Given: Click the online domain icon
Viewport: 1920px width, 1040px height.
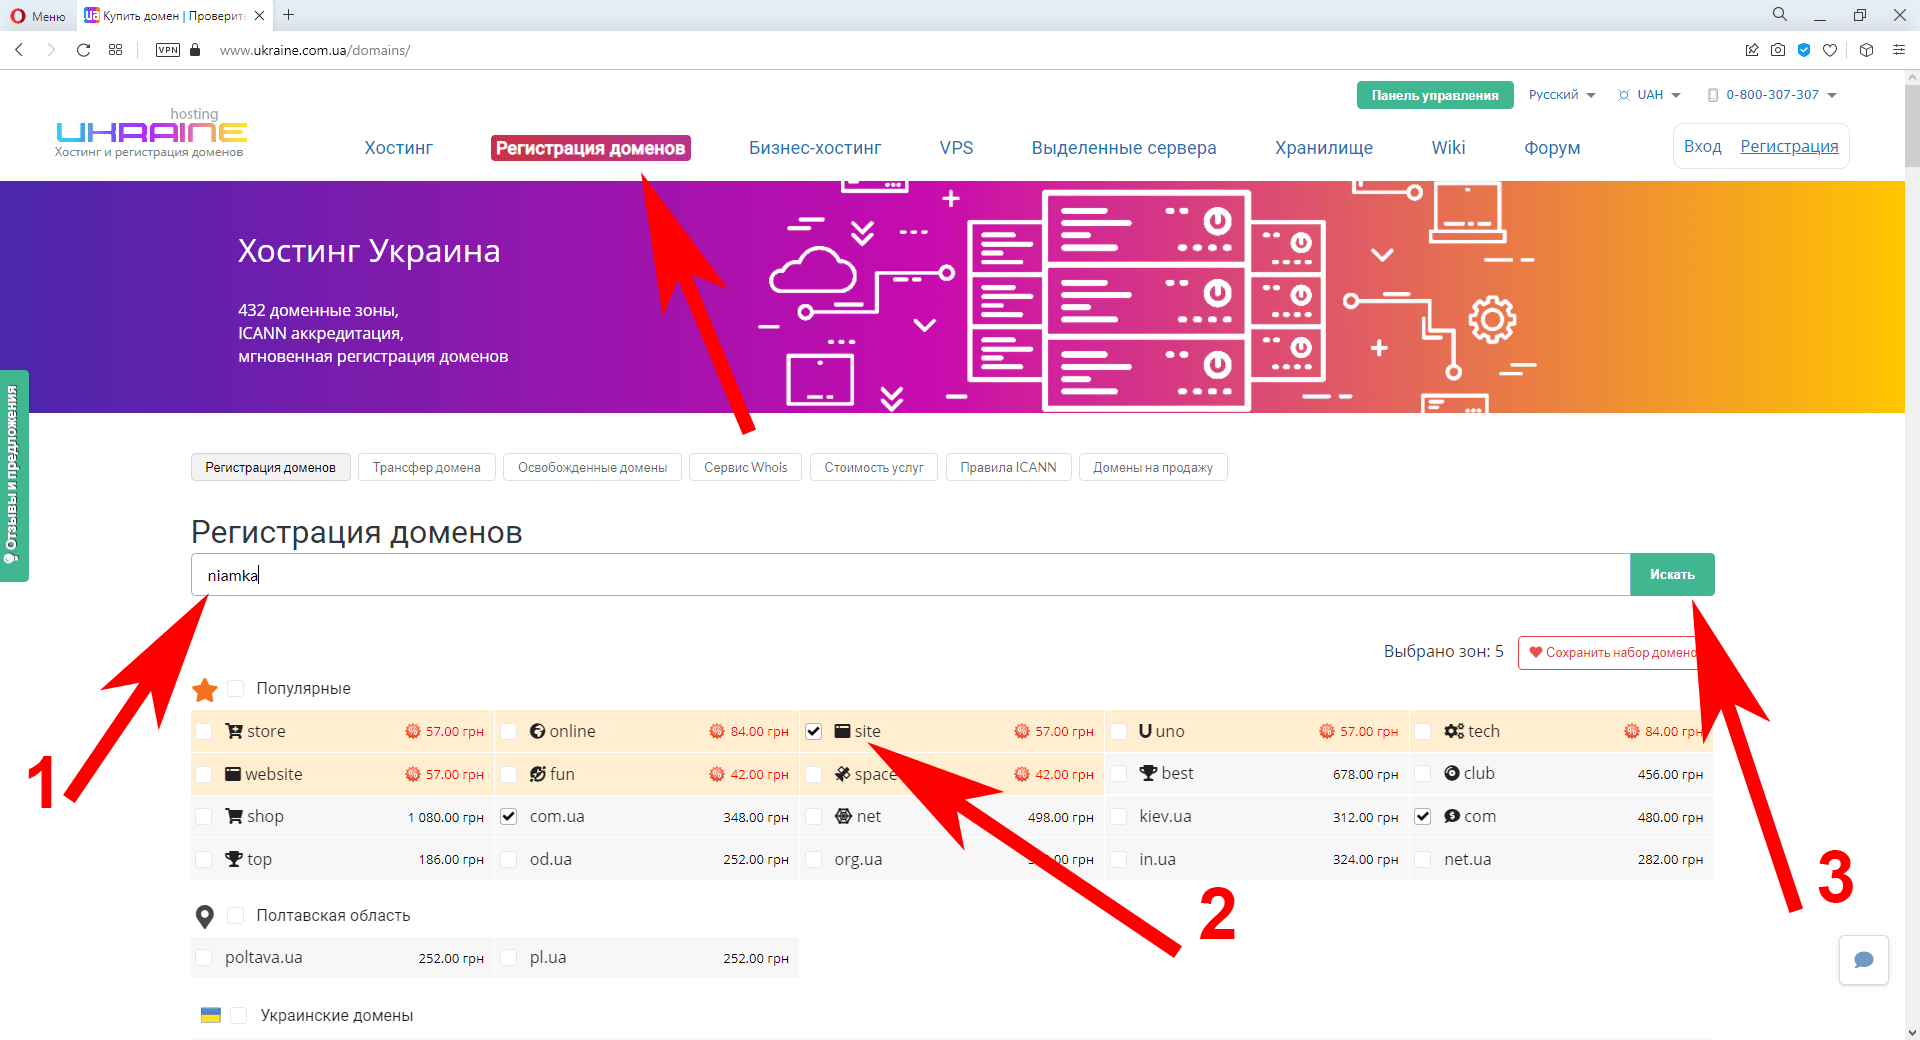Looking at the screenshot, I should [538, 731].
